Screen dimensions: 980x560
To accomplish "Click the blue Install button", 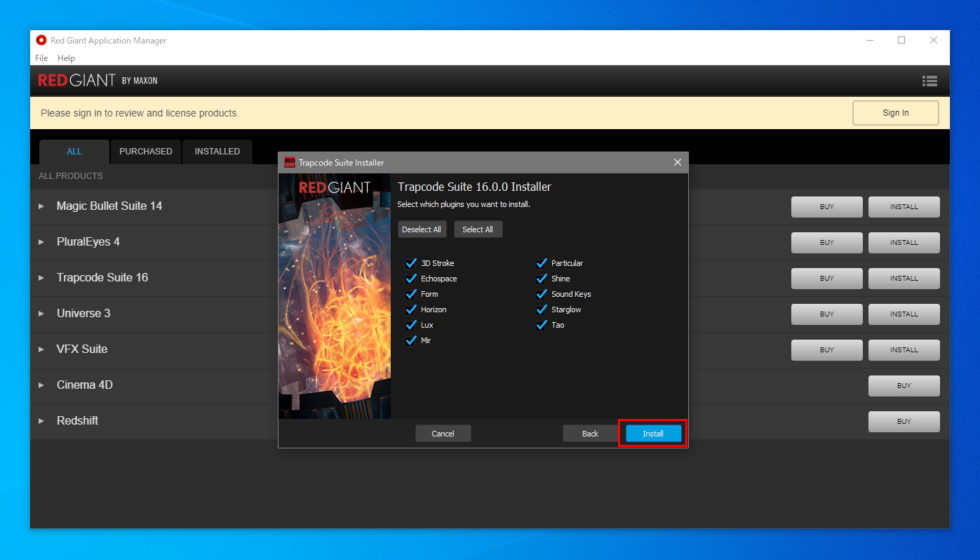I will click(653, 433).
